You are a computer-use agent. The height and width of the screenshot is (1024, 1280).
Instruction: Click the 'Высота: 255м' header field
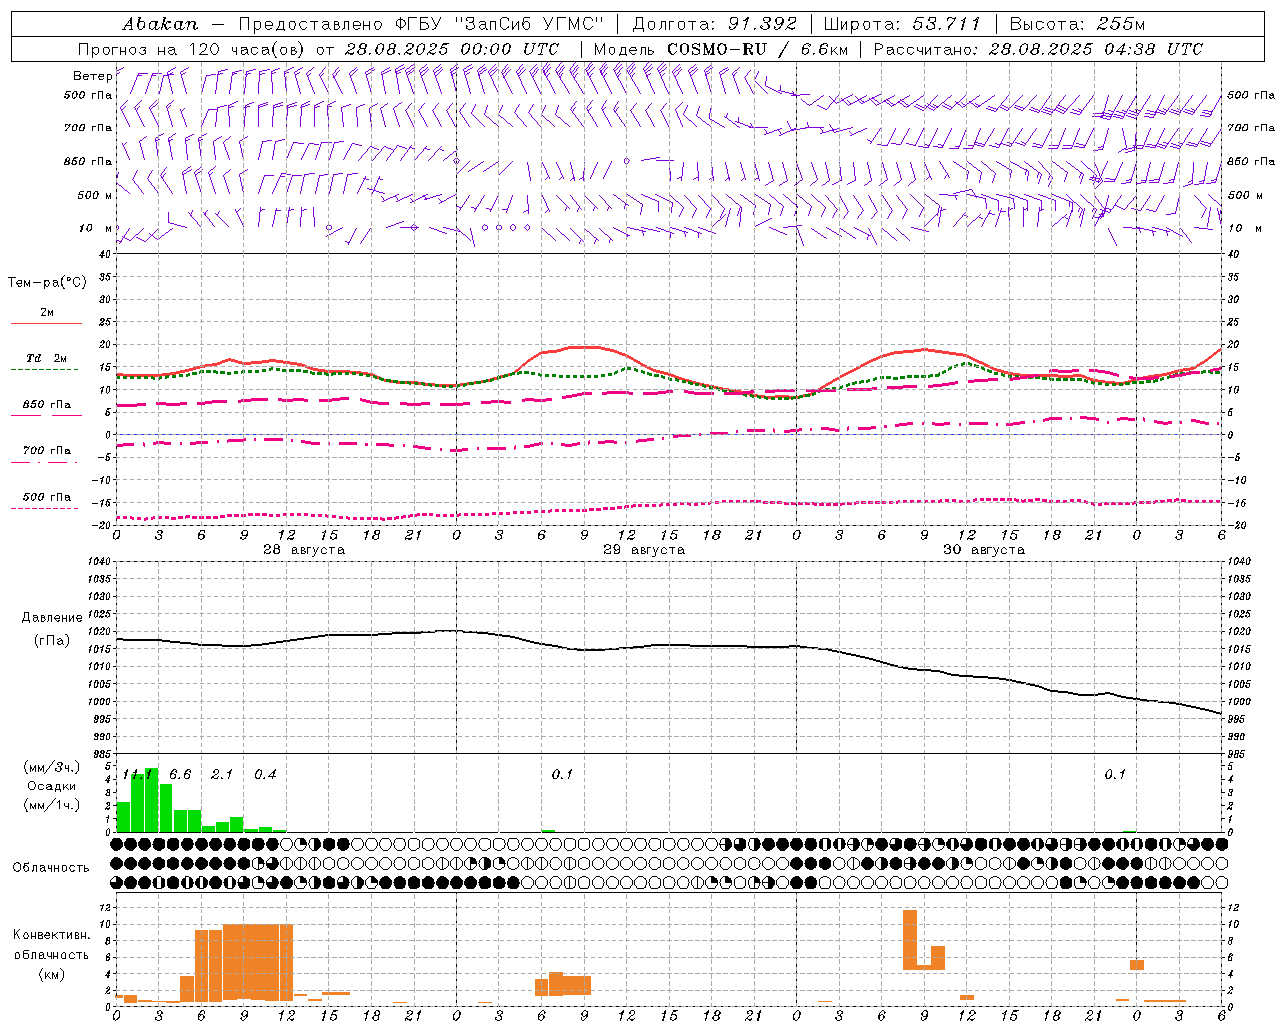click(x=1077, y=24)
